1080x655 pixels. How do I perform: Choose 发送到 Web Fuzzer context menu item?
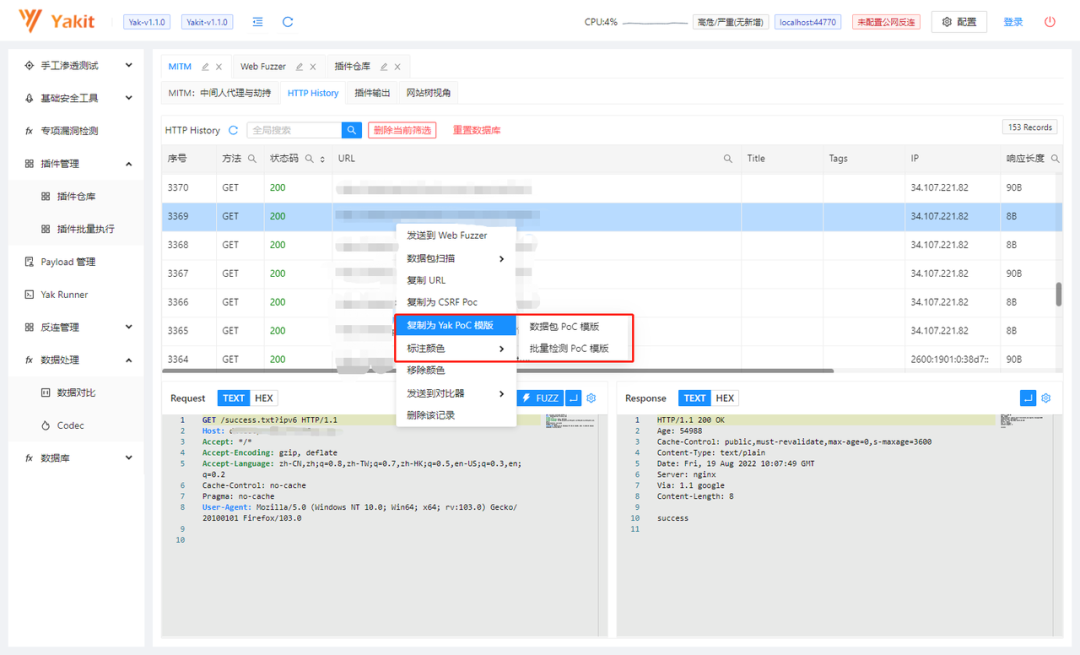[456, 236]
